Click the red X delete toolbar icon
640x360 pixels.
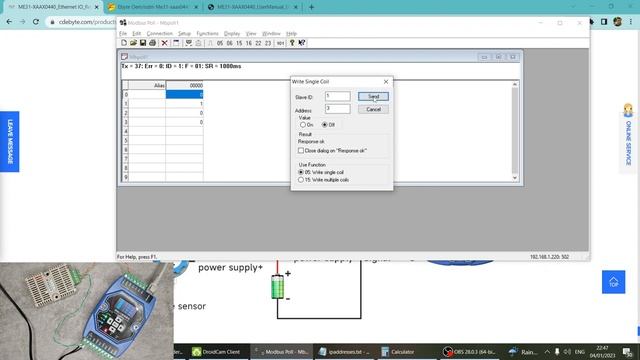click(164, 43)
